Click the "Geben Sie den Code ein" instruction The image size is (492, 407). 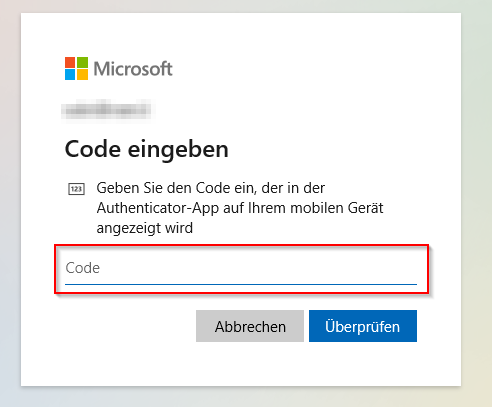[x=176, y=188]
